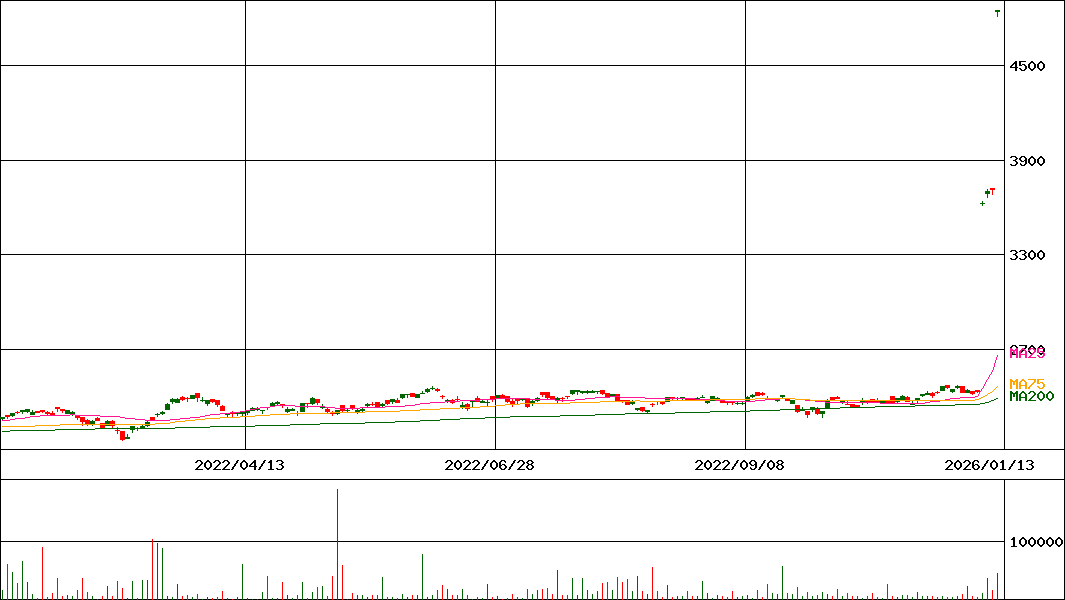Select the lowest red candlestick before 2022/04/13
This screenshot has width=1065, height=600.
tap(123, 435)
